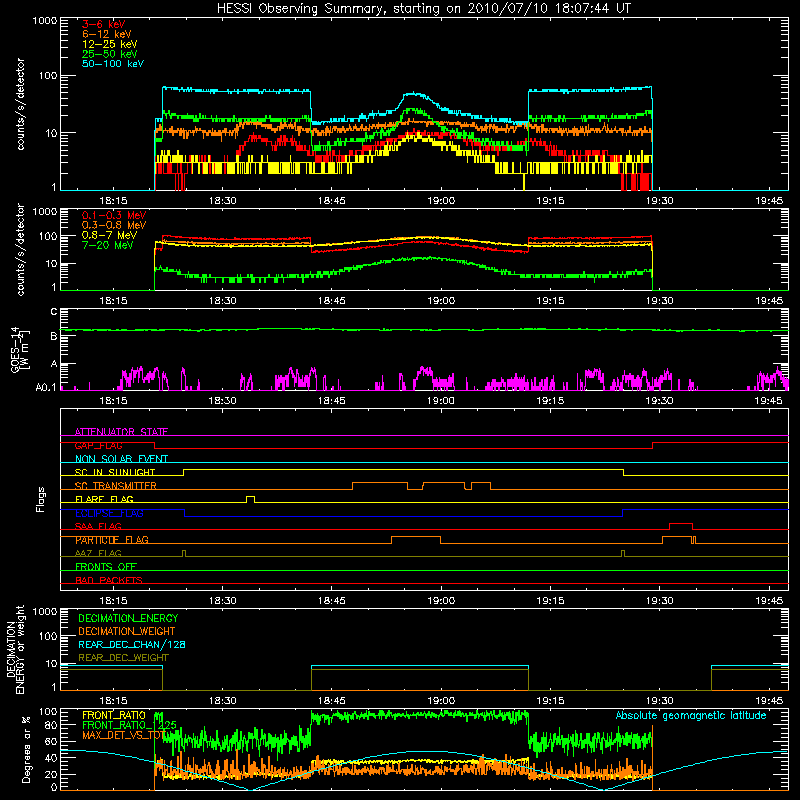Click the MAX_DET_VS_TOT legend entry
Viewport: 800px width, 800px height.
pyautogui.click(x=124, y=735)
